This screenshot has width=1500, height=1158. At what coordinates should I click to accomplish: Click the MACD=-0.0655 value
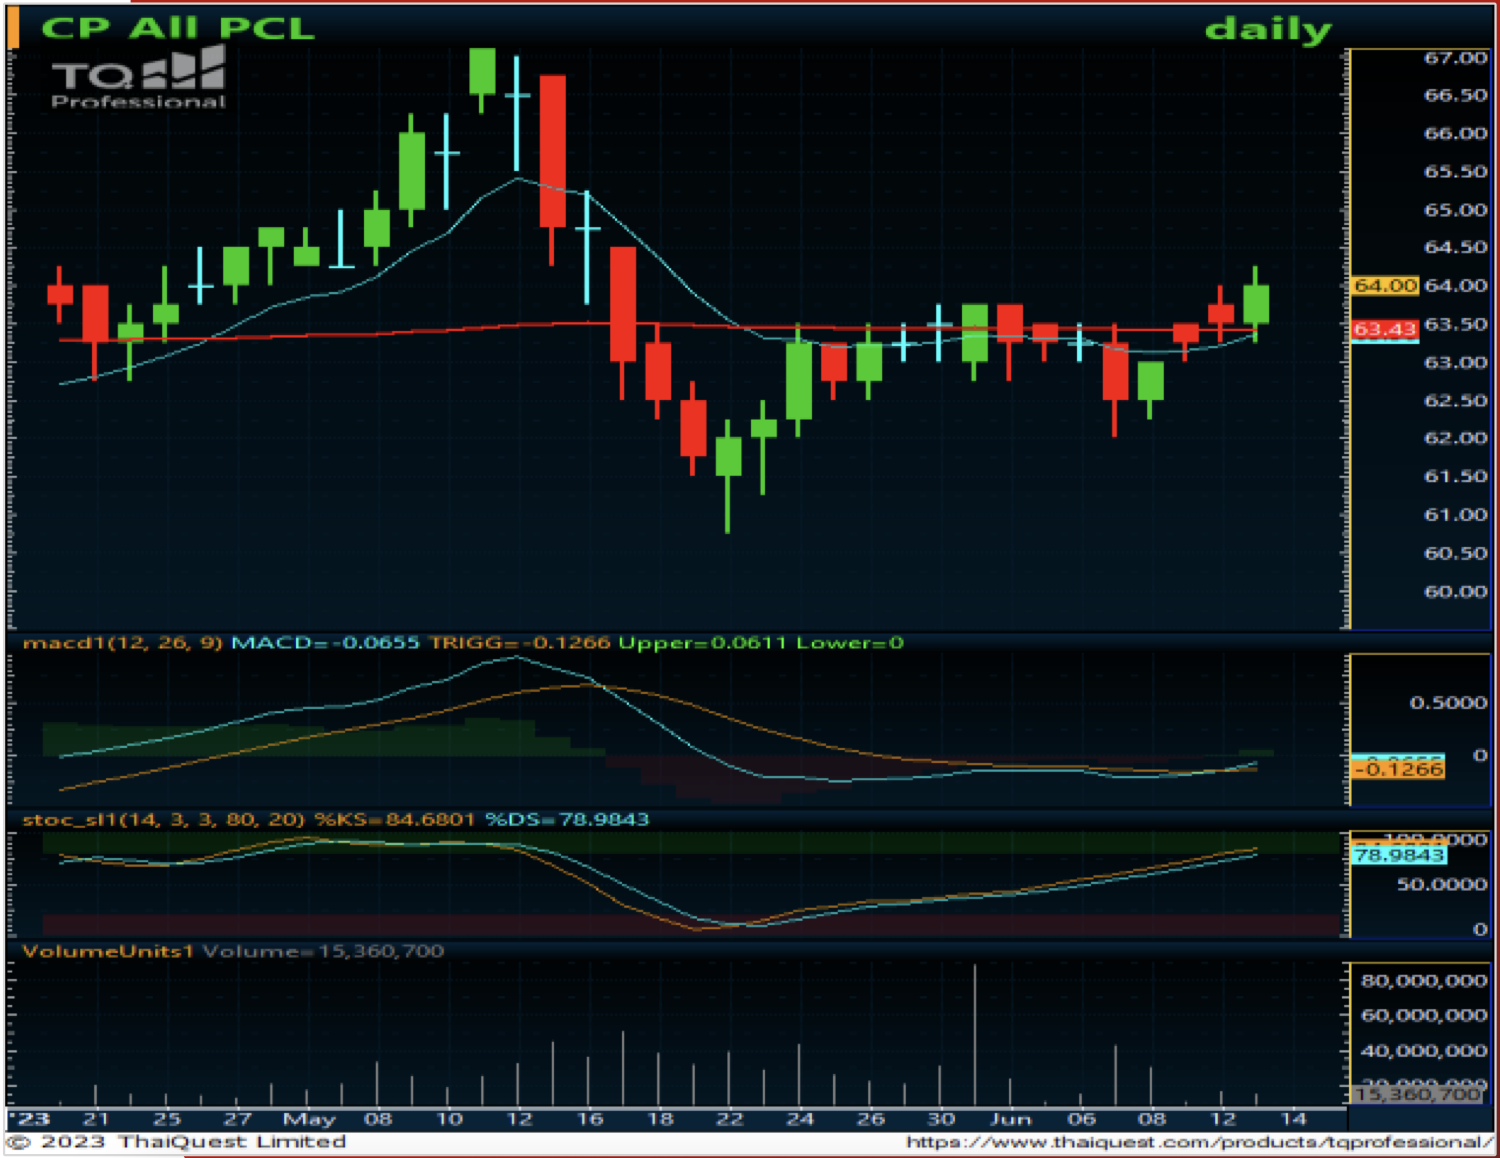coord(325,643)
